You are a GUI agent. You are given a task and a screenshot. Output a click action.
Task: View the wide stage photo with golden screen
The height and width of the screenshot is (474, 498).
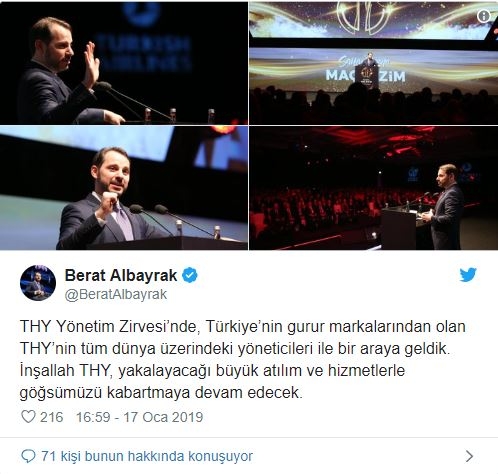374,62
